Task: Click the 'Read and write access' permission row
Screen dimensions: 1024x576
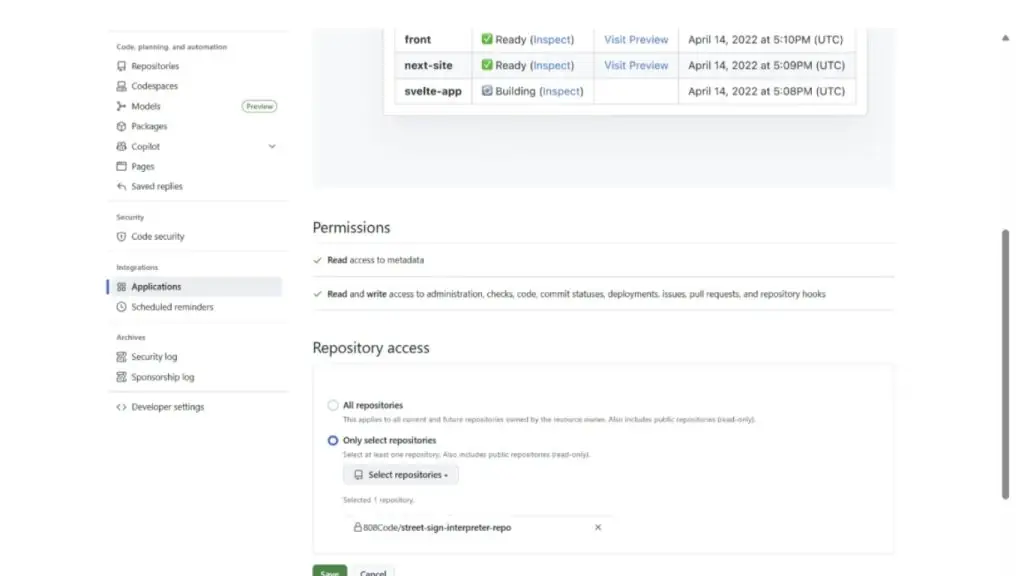Action: pyautogui.click(x=603, y=294)
